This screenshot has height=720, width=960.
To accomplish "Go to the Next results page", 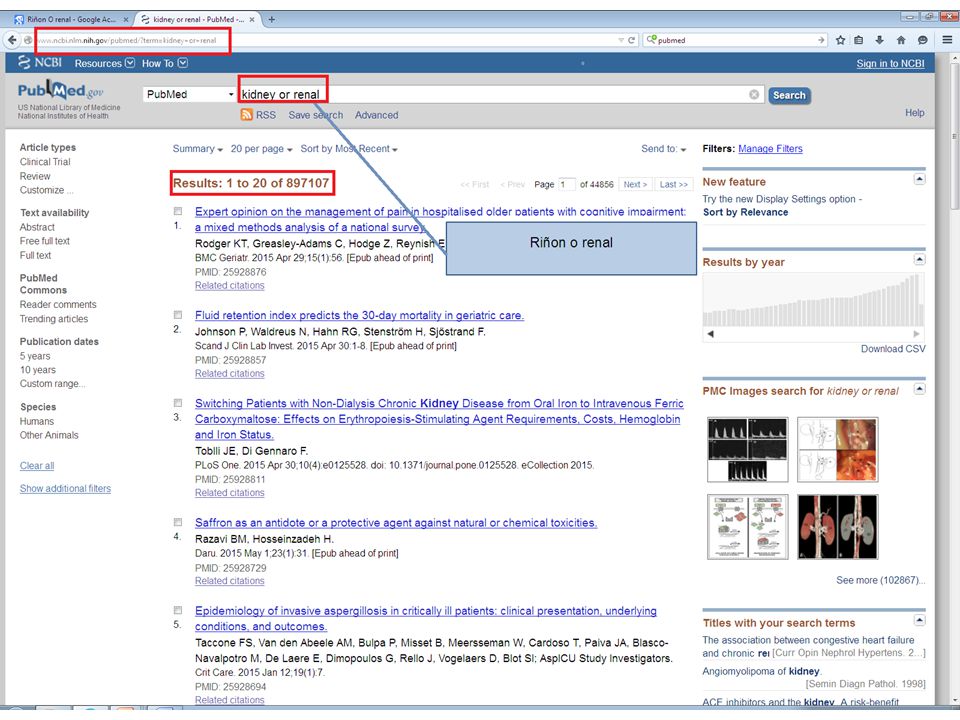I will coord(635,184).
